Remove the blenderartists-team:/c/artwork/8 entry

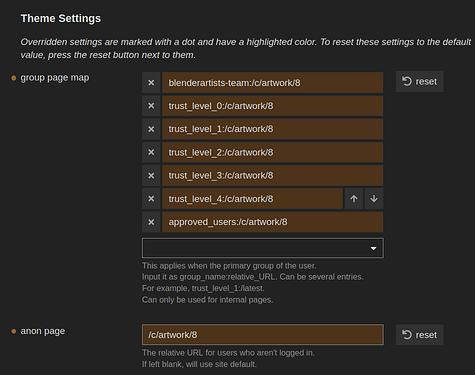pyautogui.click(x=151, y=83)
